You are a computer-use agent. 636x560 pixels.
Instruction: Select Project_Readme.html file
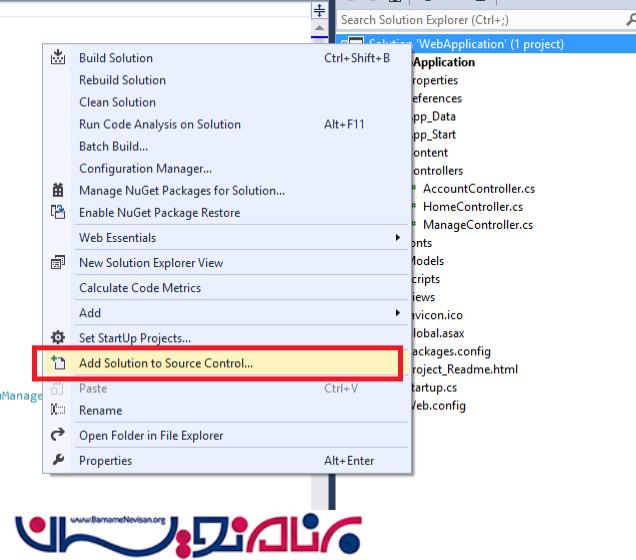click(x=464, y=369)
